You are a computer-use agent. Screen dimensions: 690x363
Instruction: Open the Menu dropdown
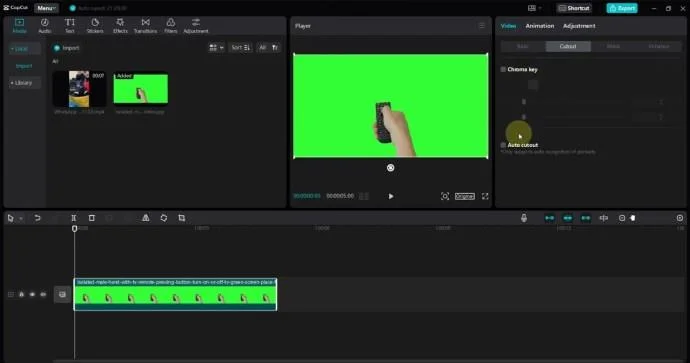point(46,8)
